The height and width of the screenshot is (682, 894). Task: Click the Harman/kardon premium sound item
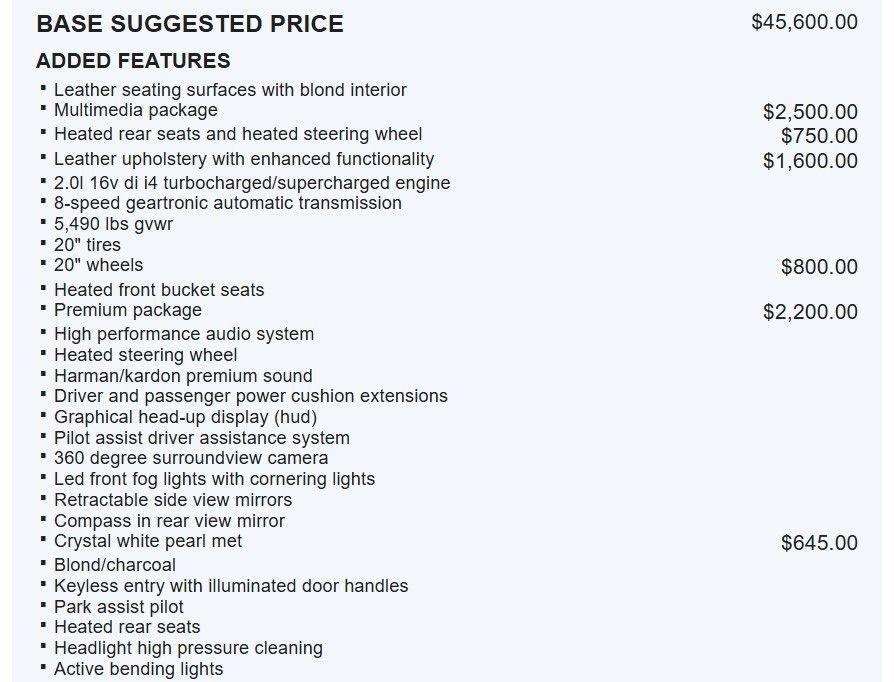pos(183,376)
